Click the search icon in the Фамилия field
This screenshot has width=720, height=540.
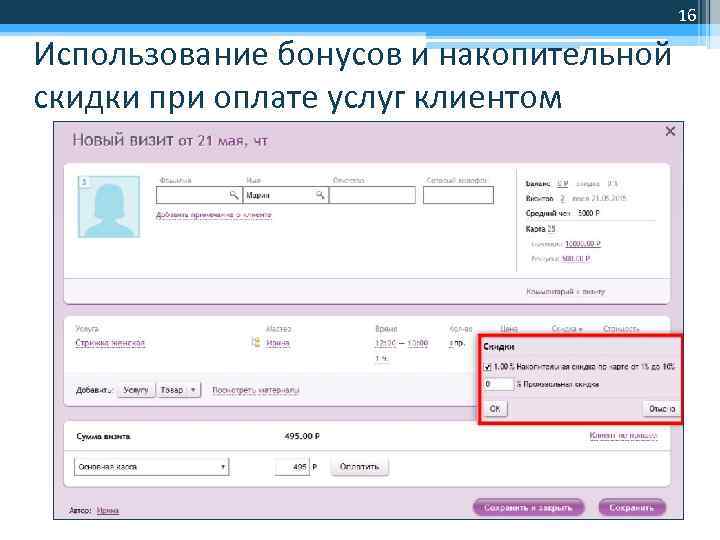(234, 195)
